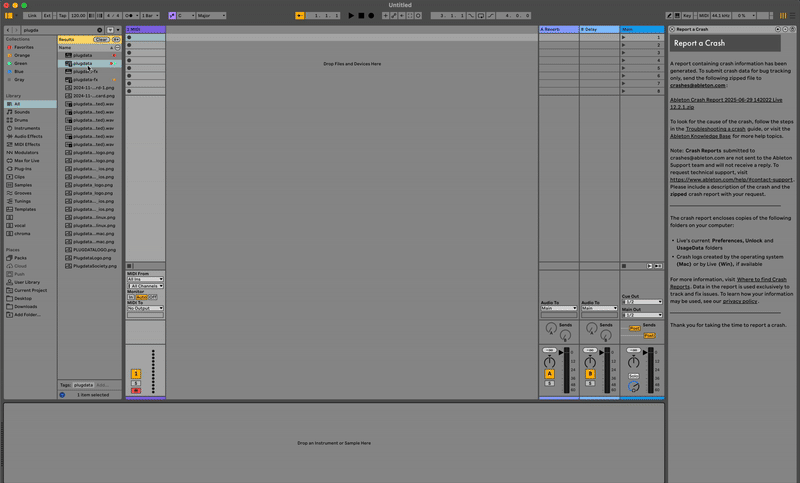The image size is (800, 483).
Task: Click the Arrangement Record button
Action: click(x=371, y=16)
